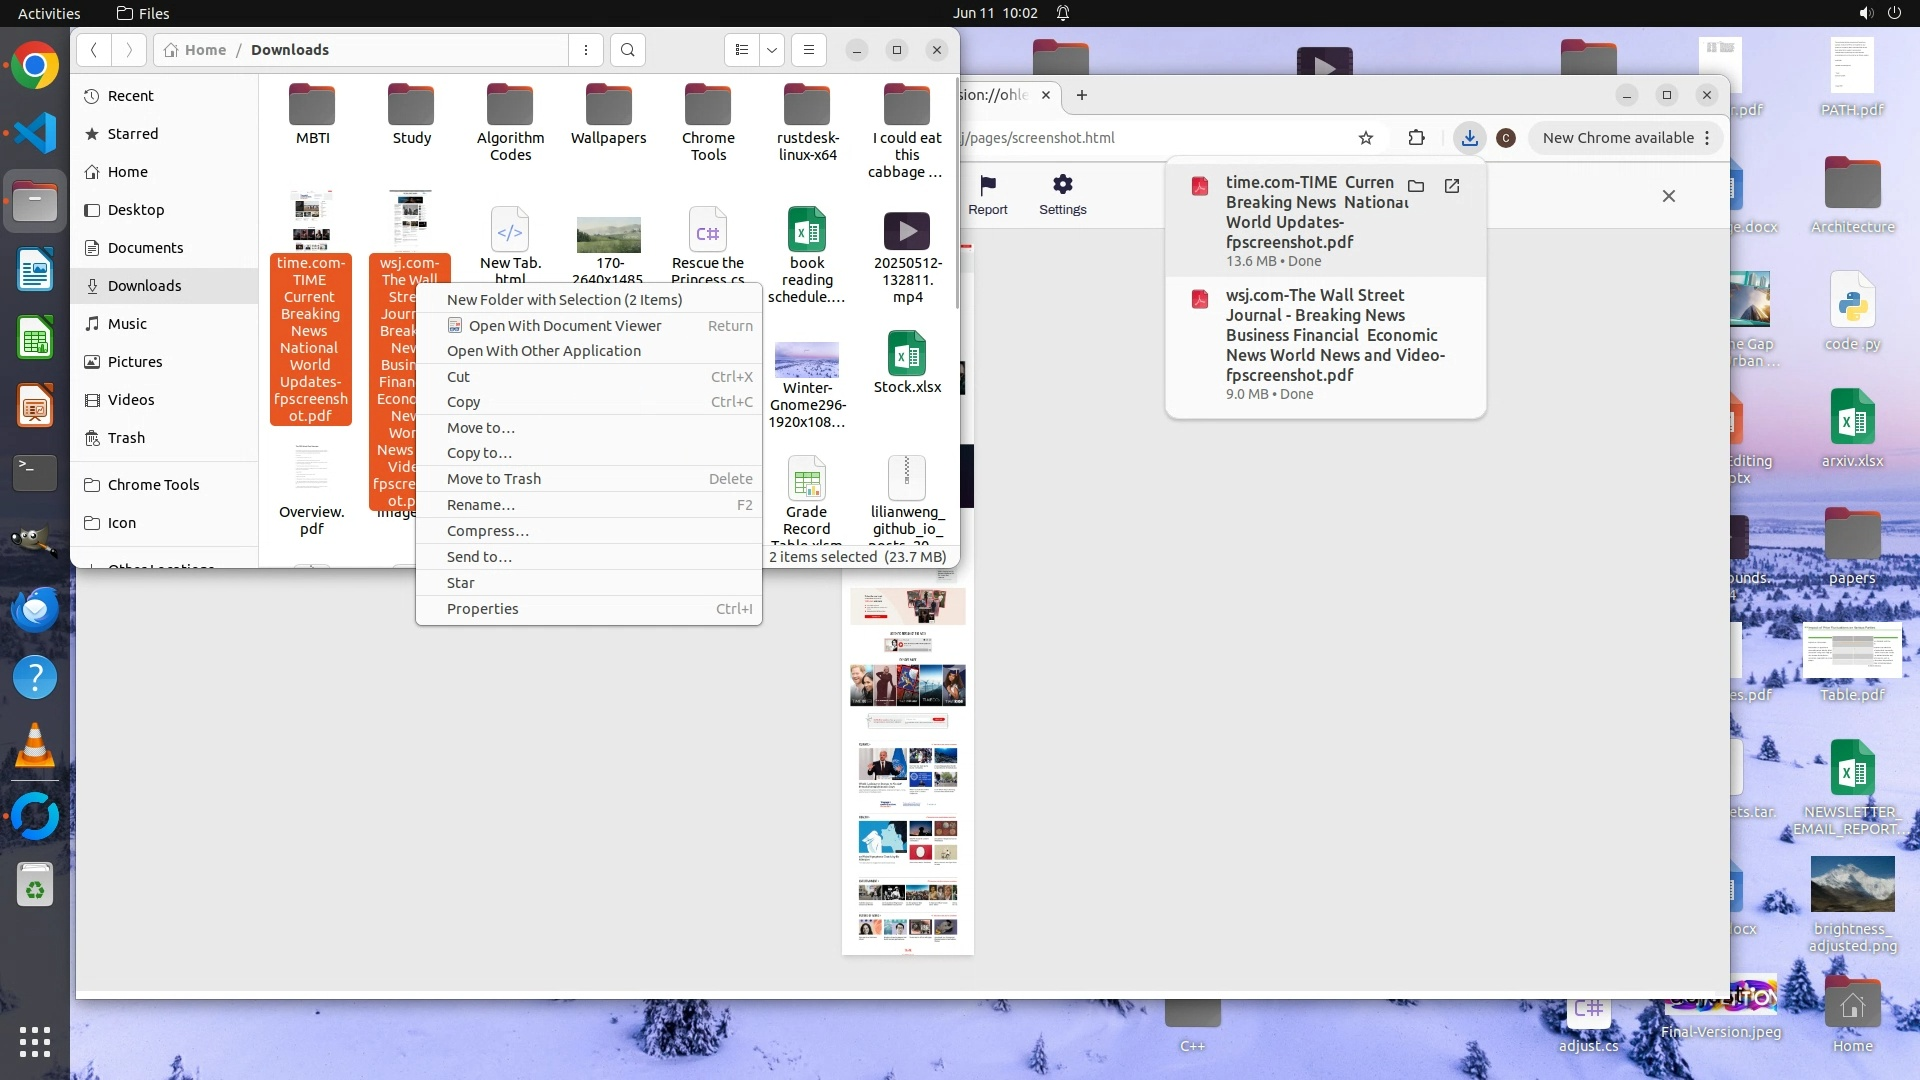Expand the view options dropdown arrow

772,50
